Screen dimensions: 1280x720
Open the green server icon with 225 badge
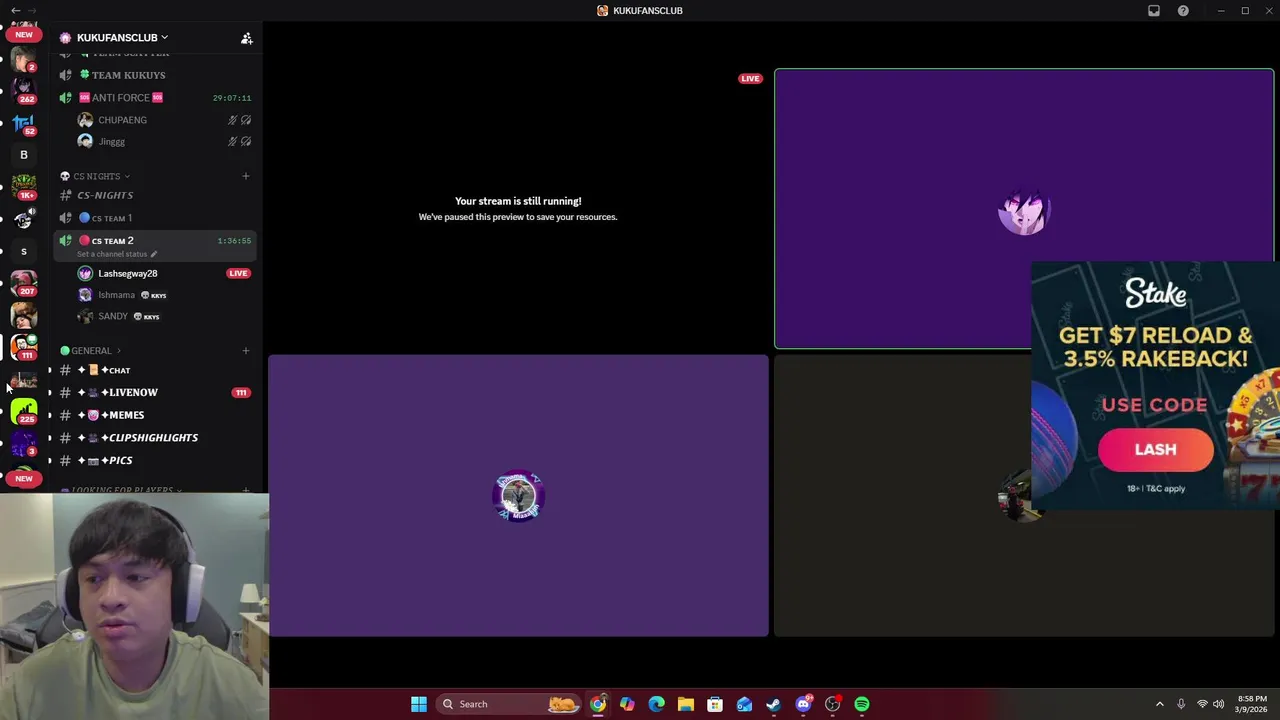pyautogui.click(x=24, y=411)
